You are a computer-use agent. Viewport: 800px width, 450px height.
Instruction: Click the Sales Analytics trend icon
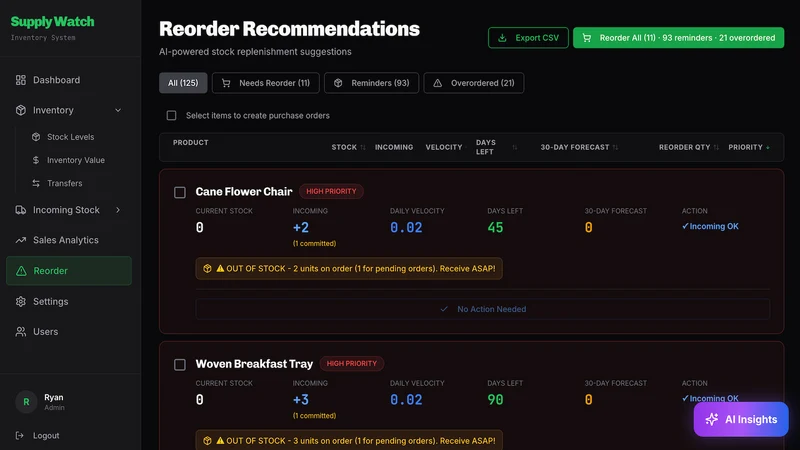(x=21, y=240)
